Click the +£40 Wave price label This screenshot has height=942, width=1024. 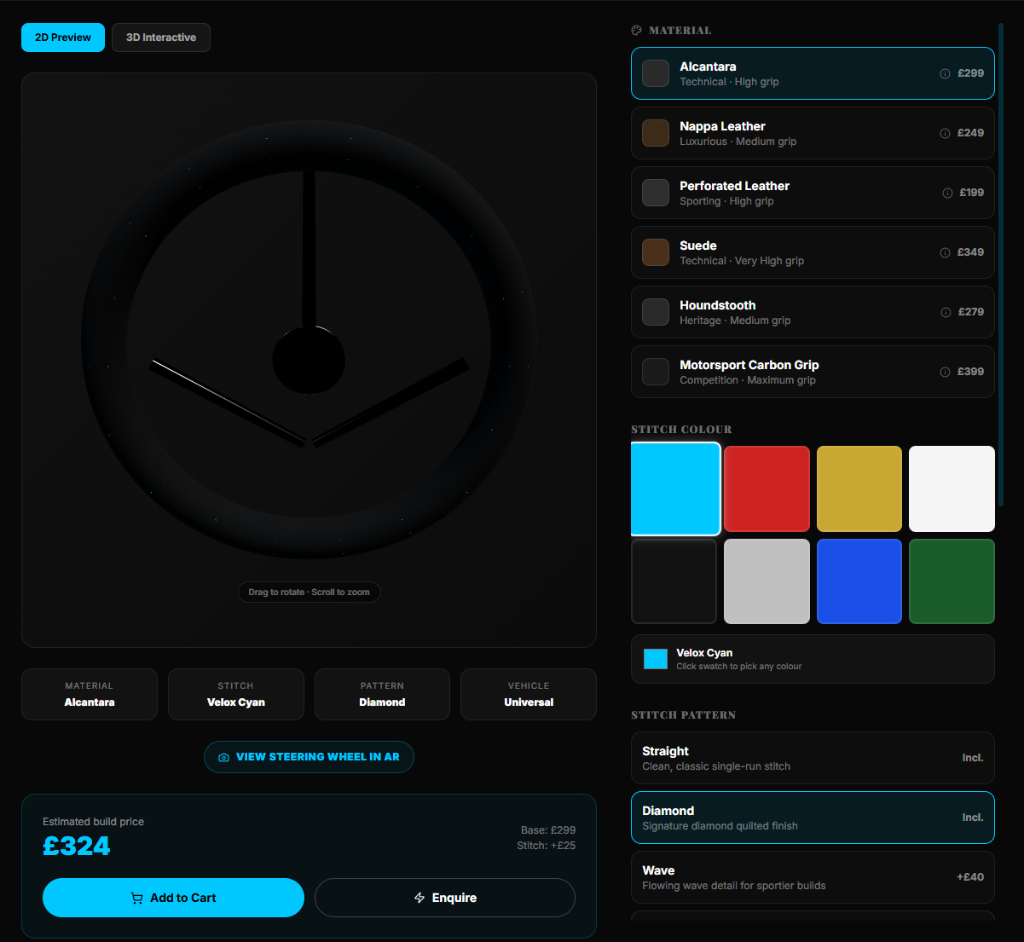tap(970, 877)
